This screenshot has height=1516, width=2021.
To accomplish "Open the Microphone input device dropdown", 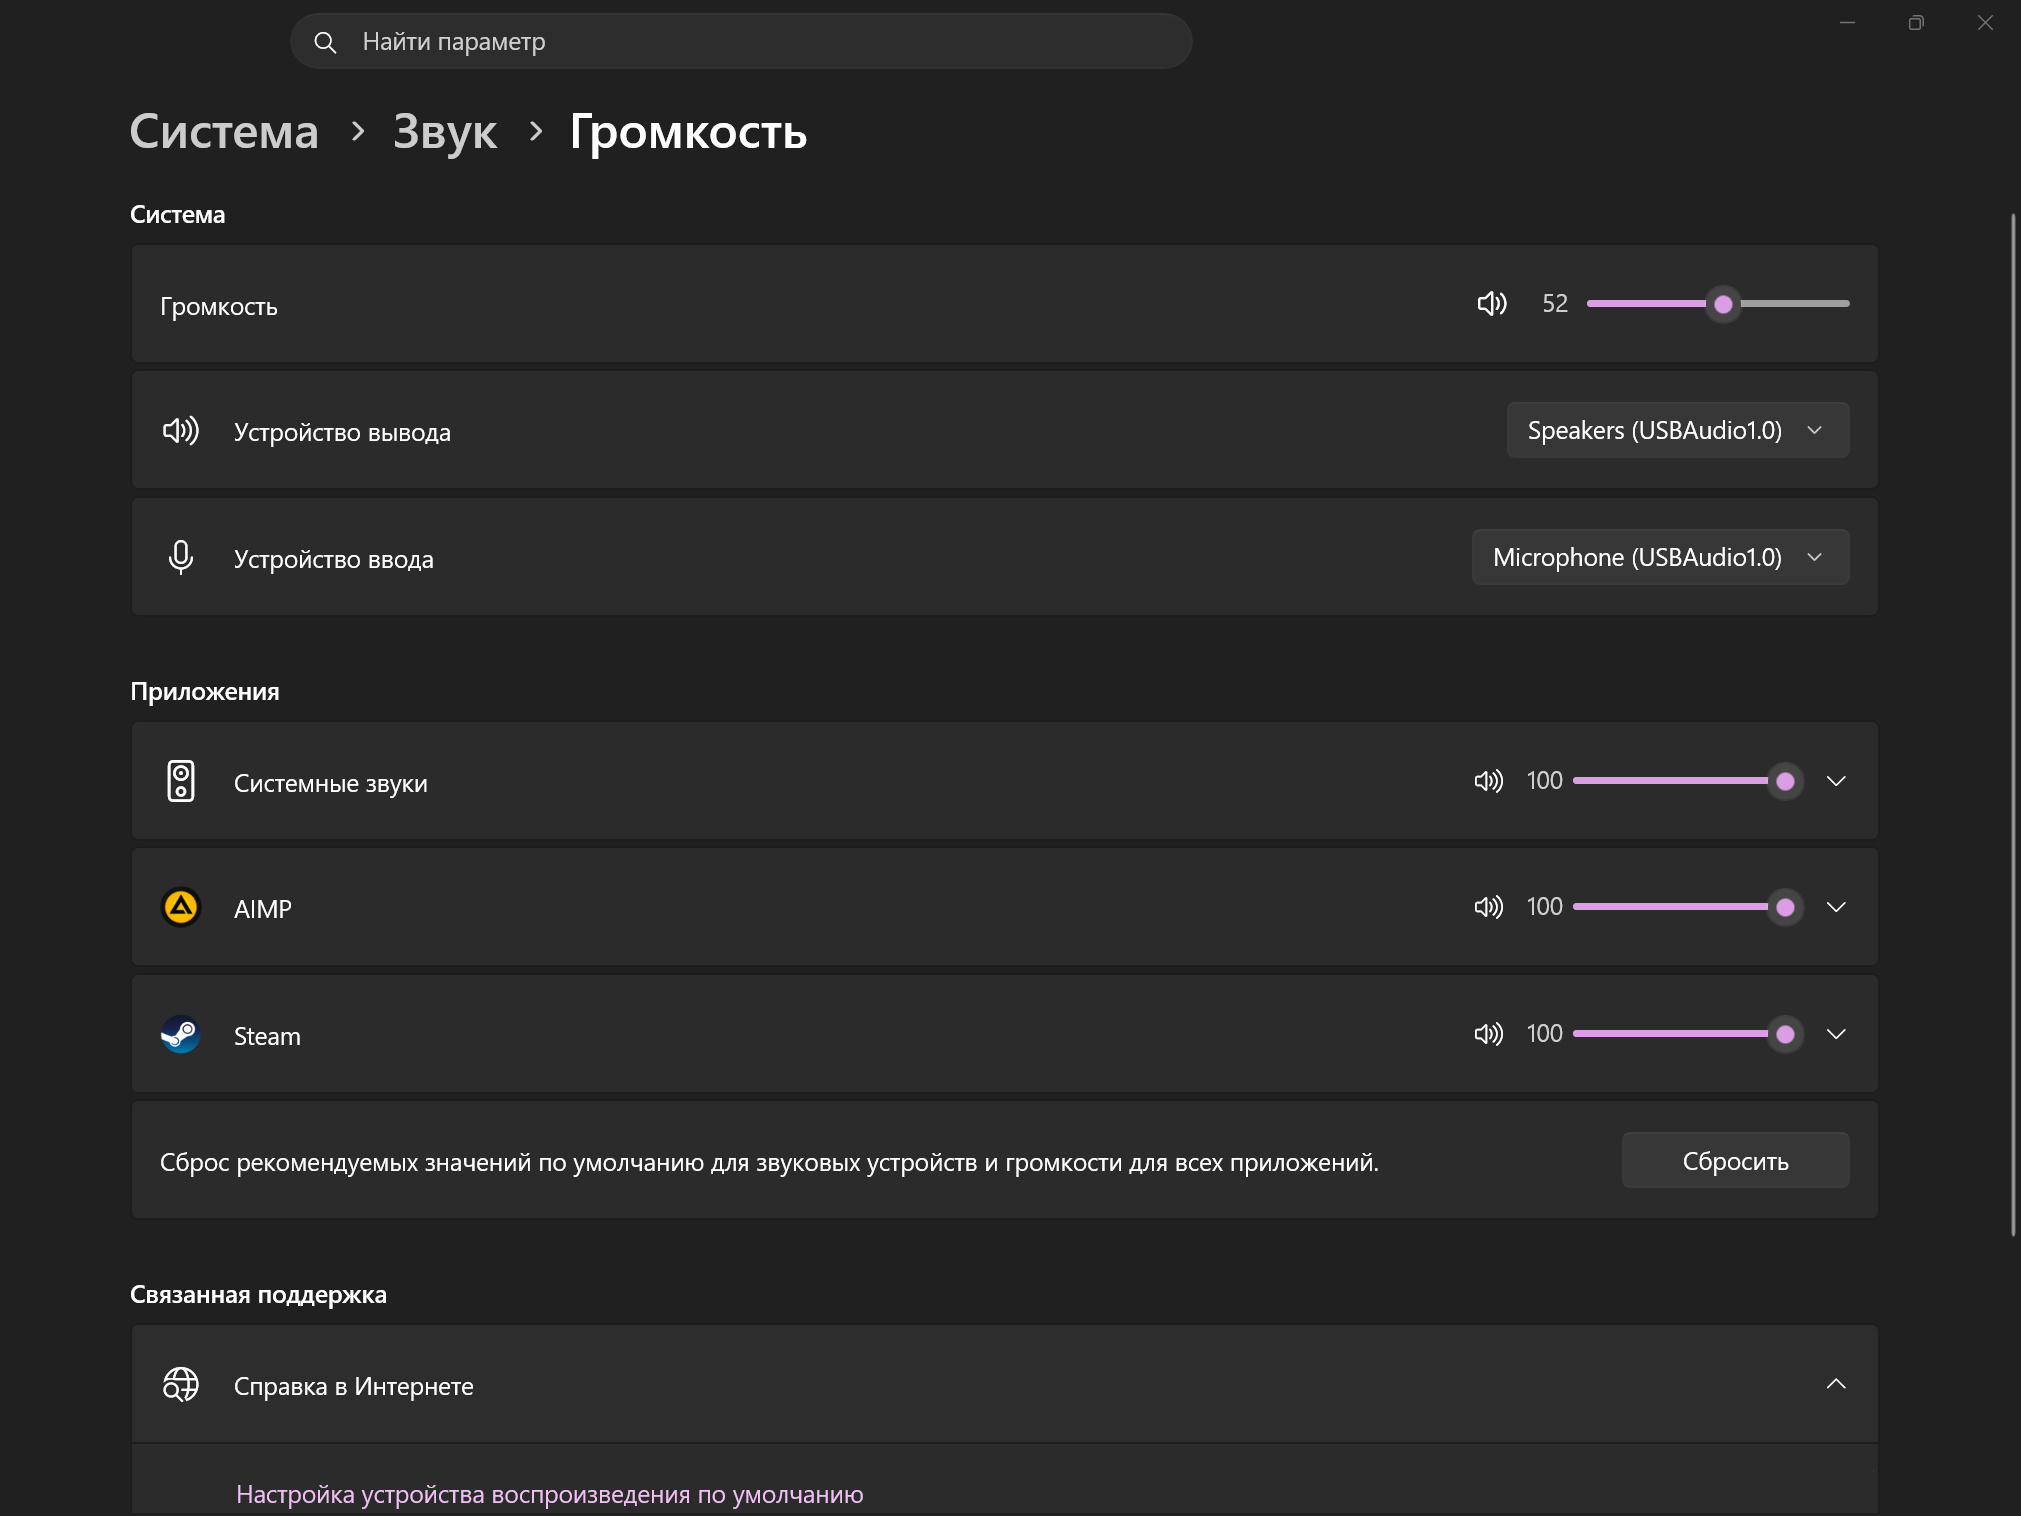I will tap(1660, 557).
